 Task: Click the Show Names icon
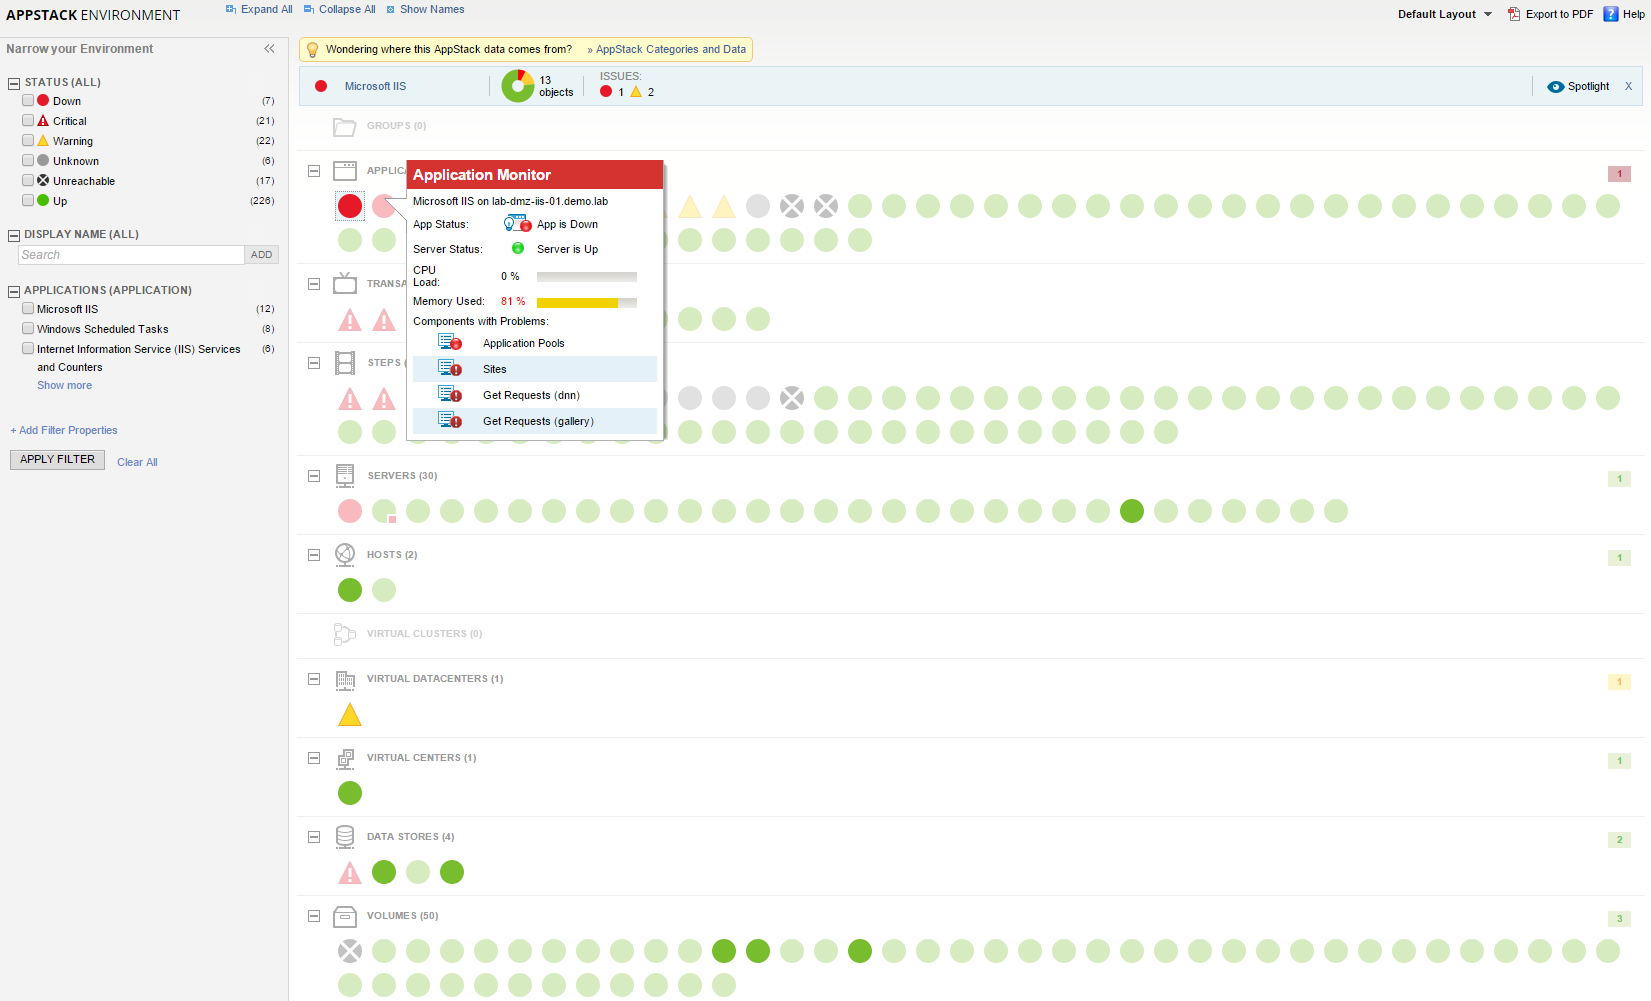click(390, 9)
